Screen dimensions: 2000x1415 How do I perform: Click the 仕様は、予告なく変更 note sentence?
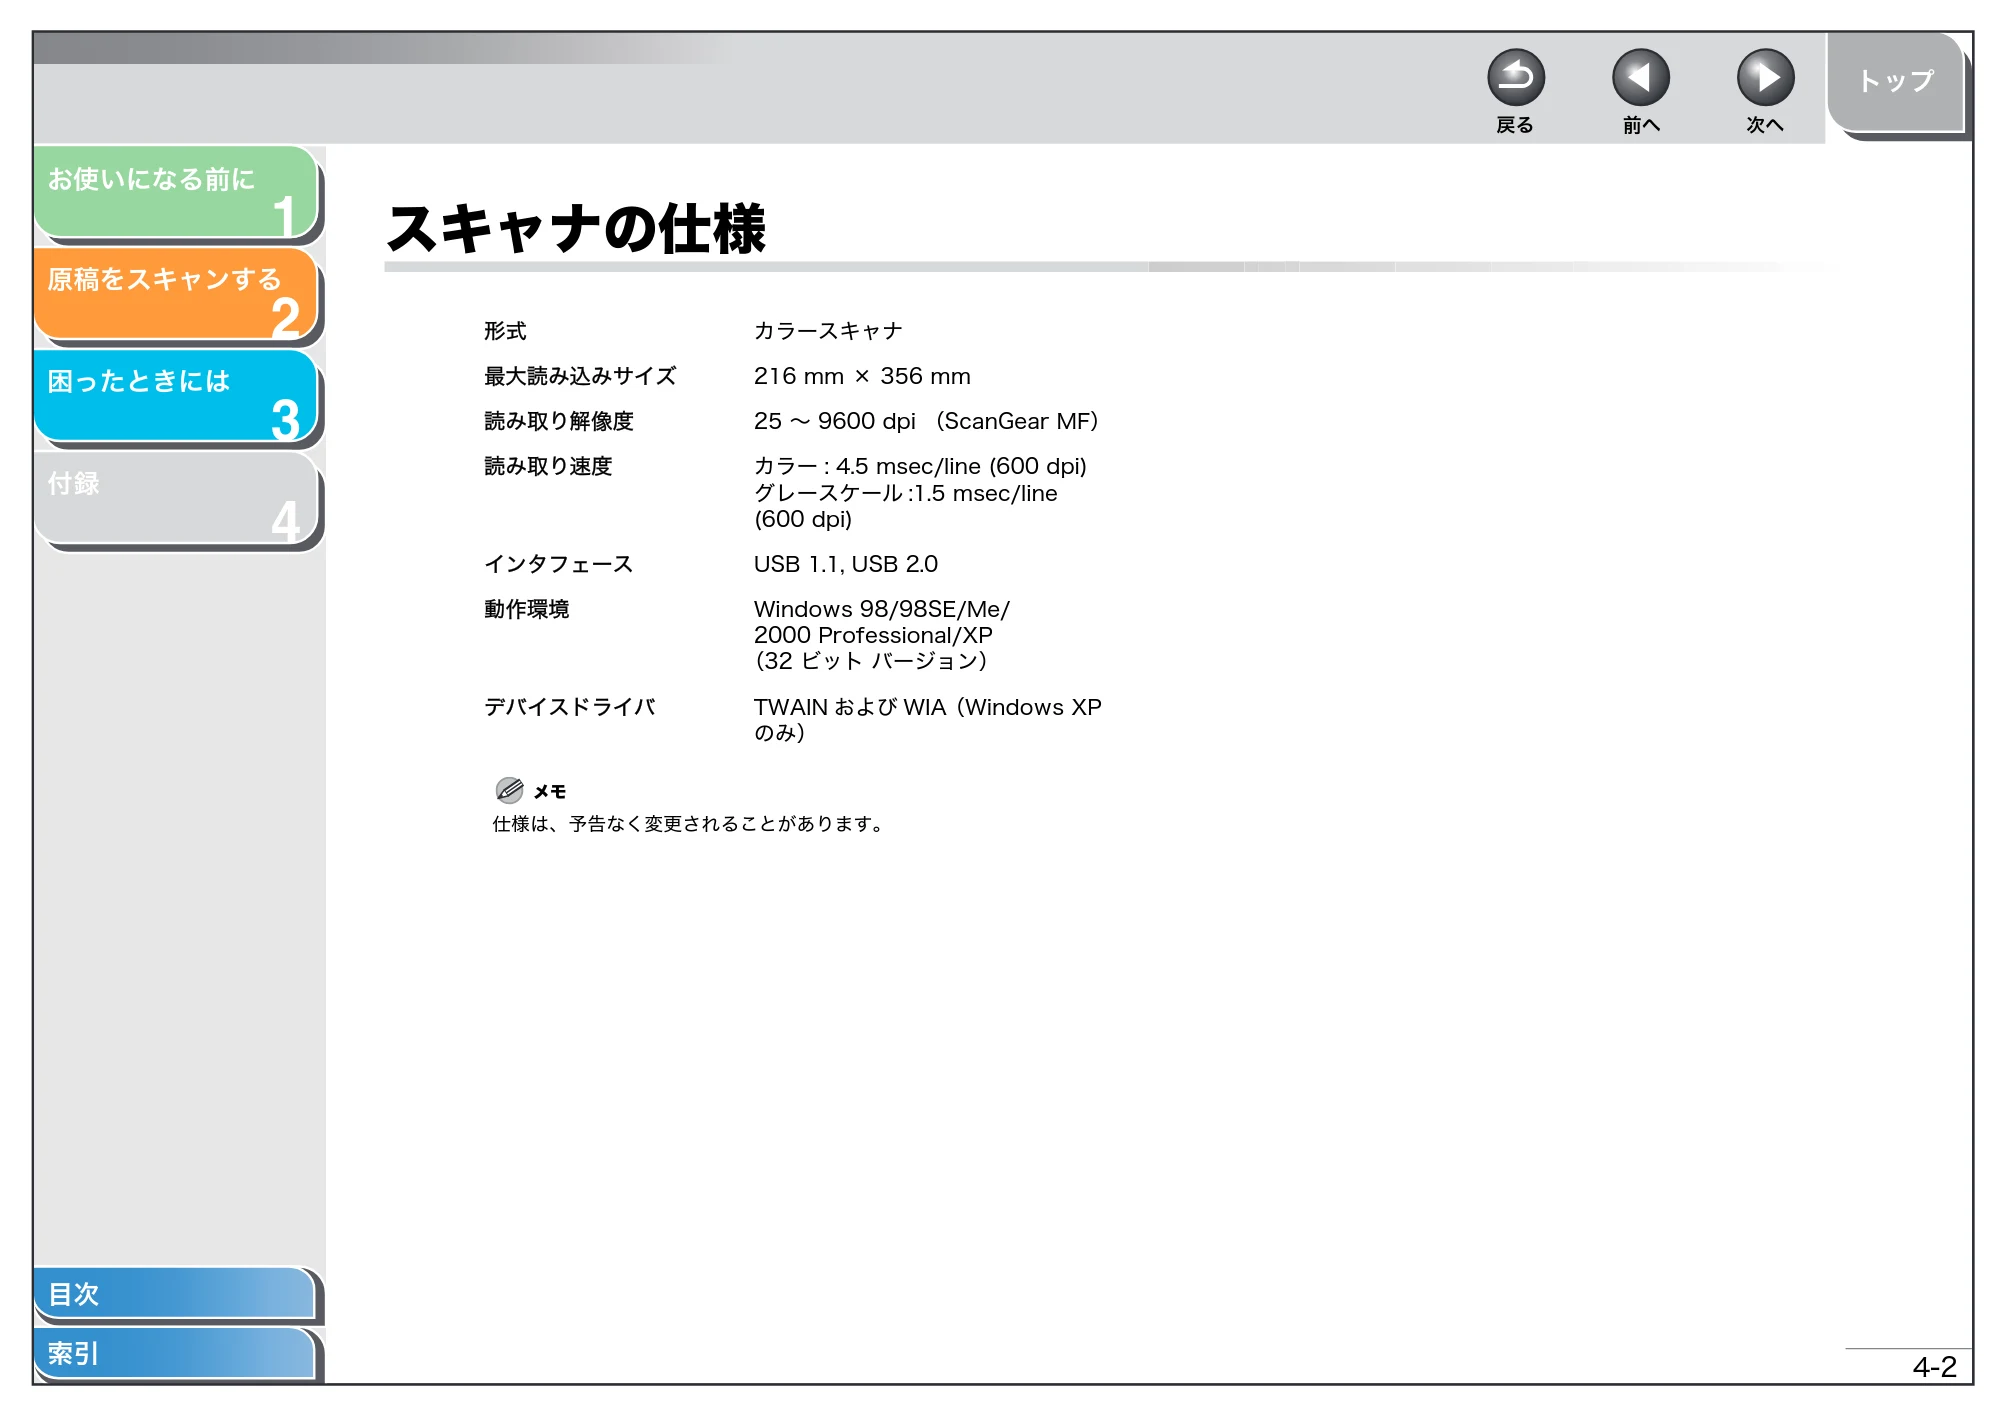(688, 824)
